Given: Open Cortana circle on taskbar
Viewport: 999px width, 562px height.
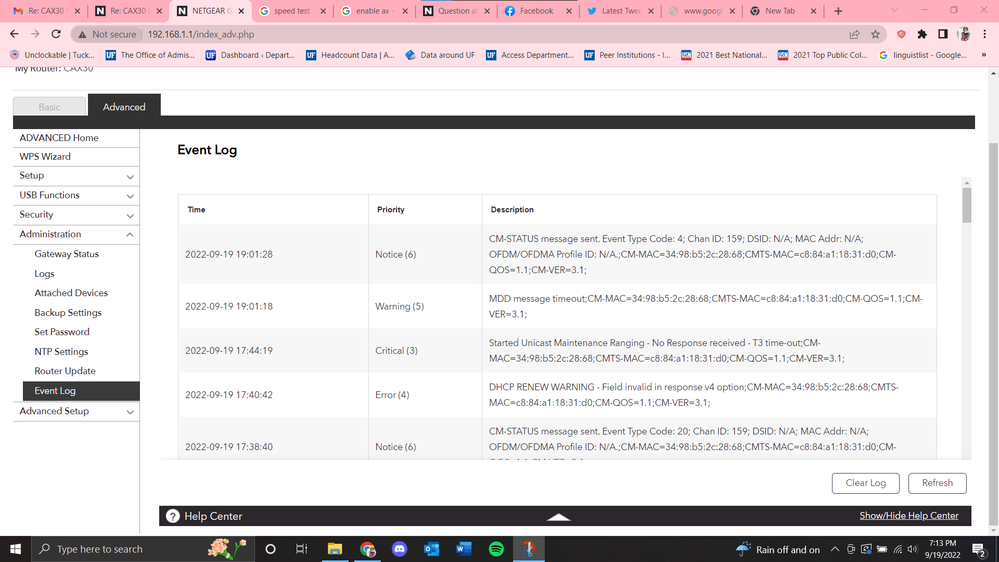Looking at the screenshot, I should pyautogui.click(x=270, y=549).
